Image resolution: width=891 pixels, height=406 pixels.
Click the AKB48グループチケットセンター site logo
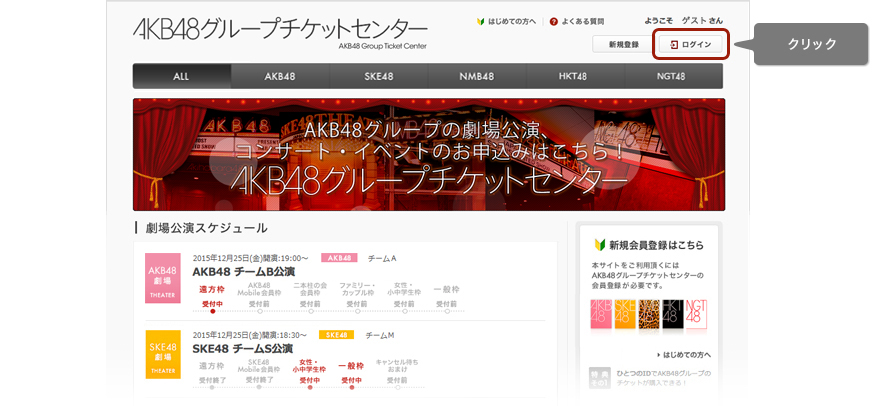pos(280,32)
